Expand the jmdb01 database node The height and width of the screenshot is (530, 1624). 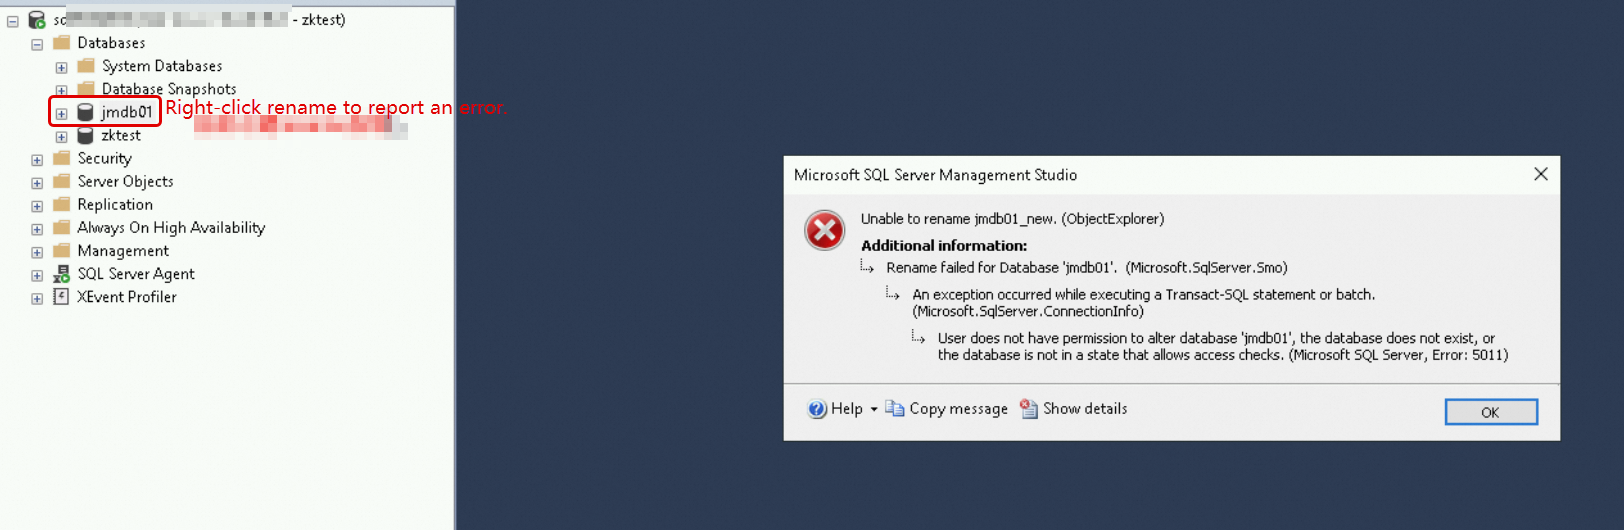tap(61, 114)
